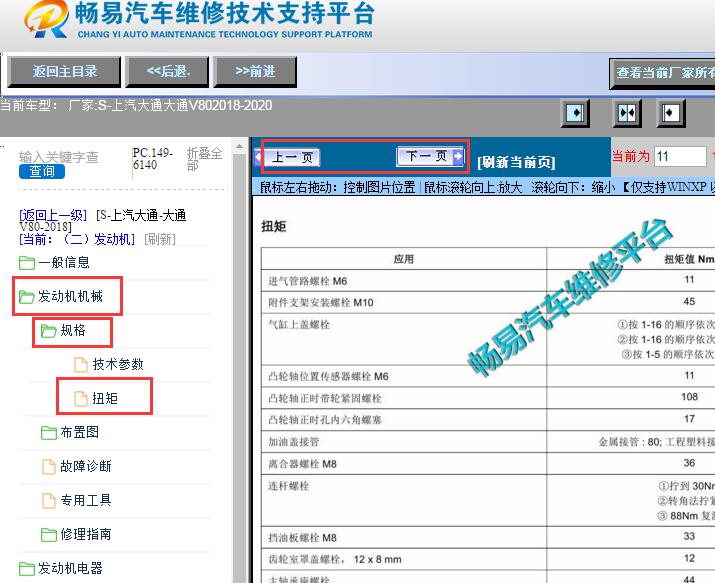This screenshot has width=715, height=583.
Task: Click the 加油盖接管 table cell
Action: point(404,441)
